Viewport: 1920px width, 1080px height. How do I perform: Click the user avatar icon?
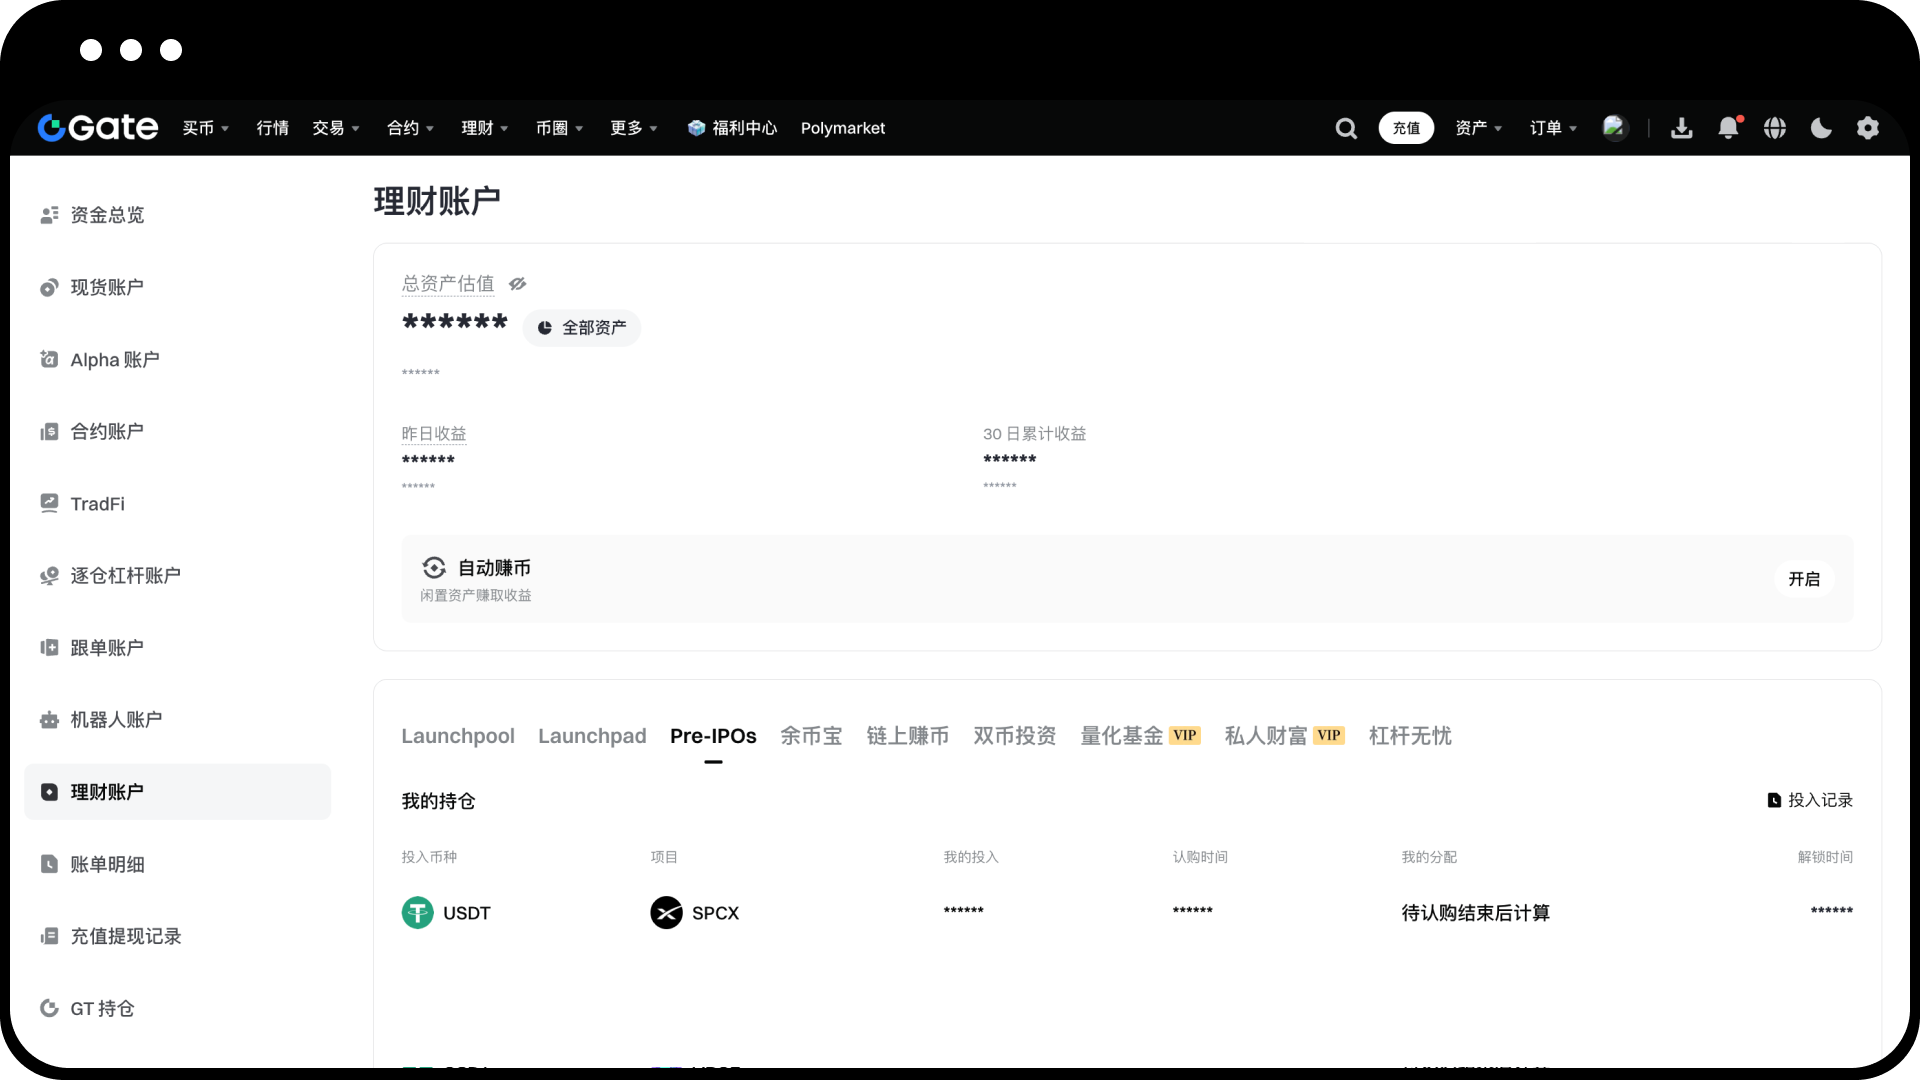[x=1614, y=127]
